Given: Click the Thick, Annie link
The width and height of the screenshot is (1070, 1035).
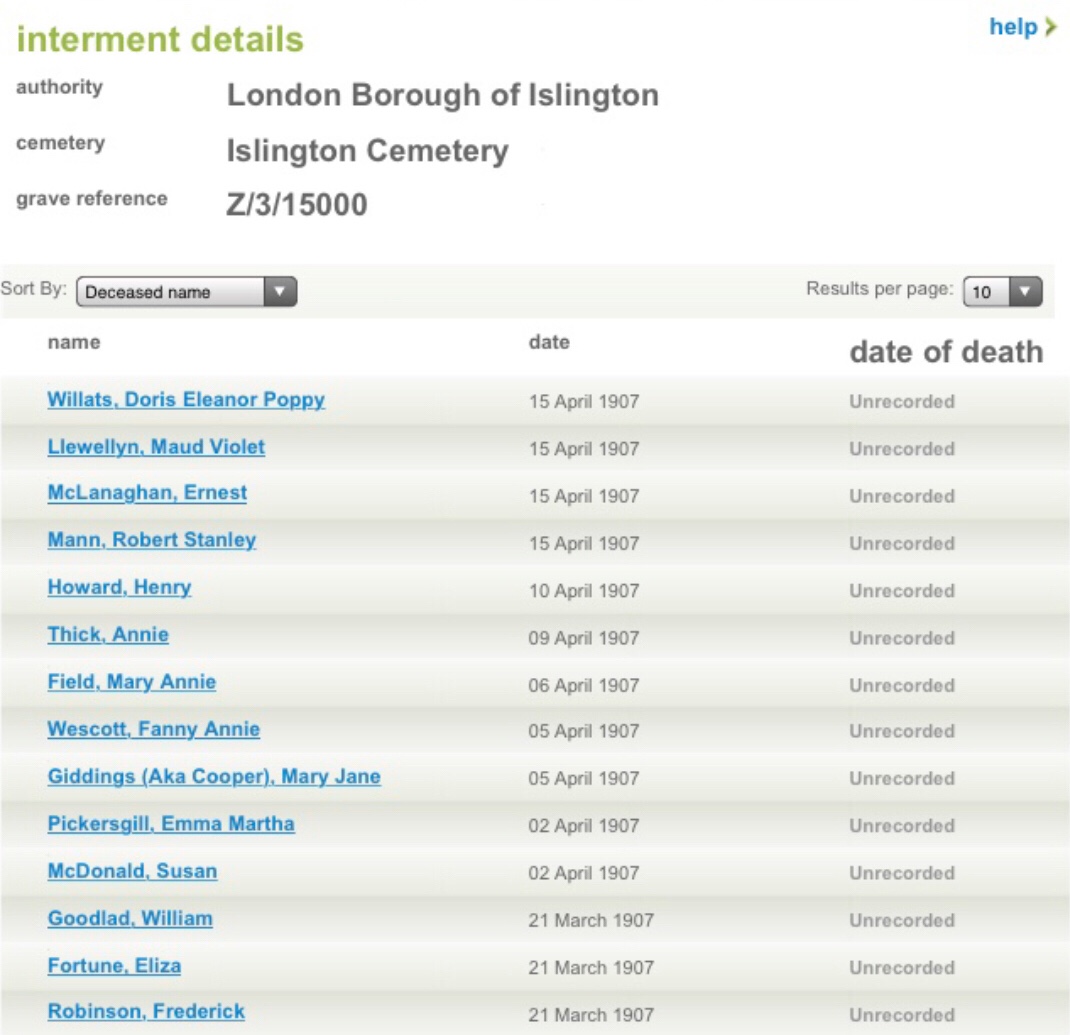Looking at the screenshot, I should pos(108,635).
